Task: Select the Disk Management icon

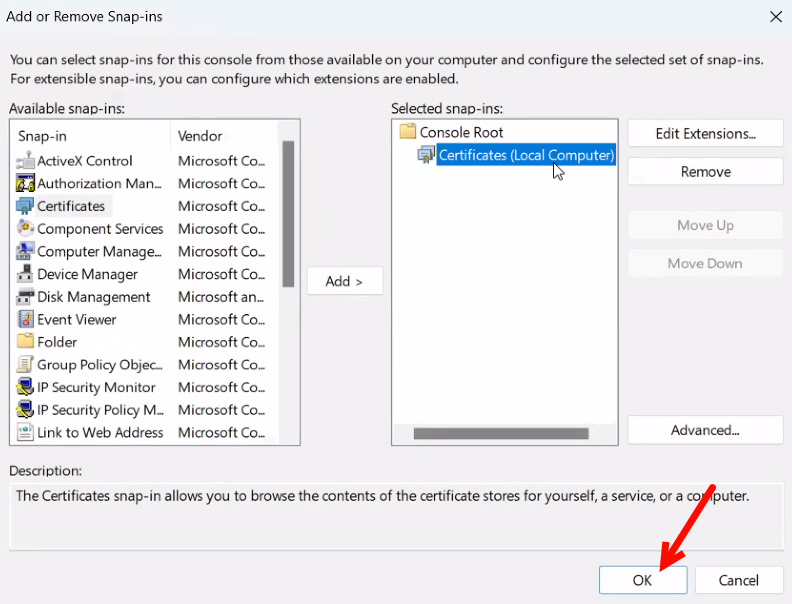Action: click(25, 297)
